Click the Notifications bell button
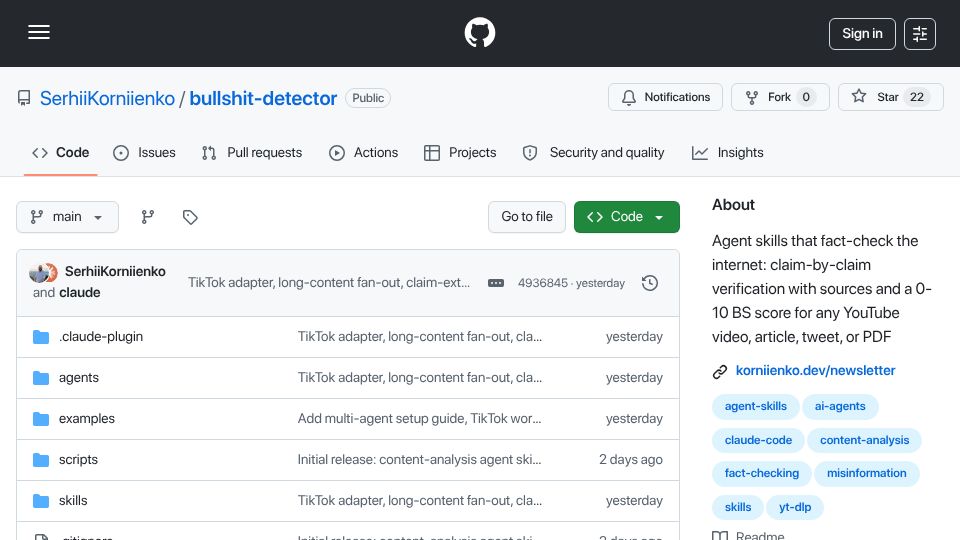Screen dimensions: 960x540 pyautogui.click(x=666, y=97)
